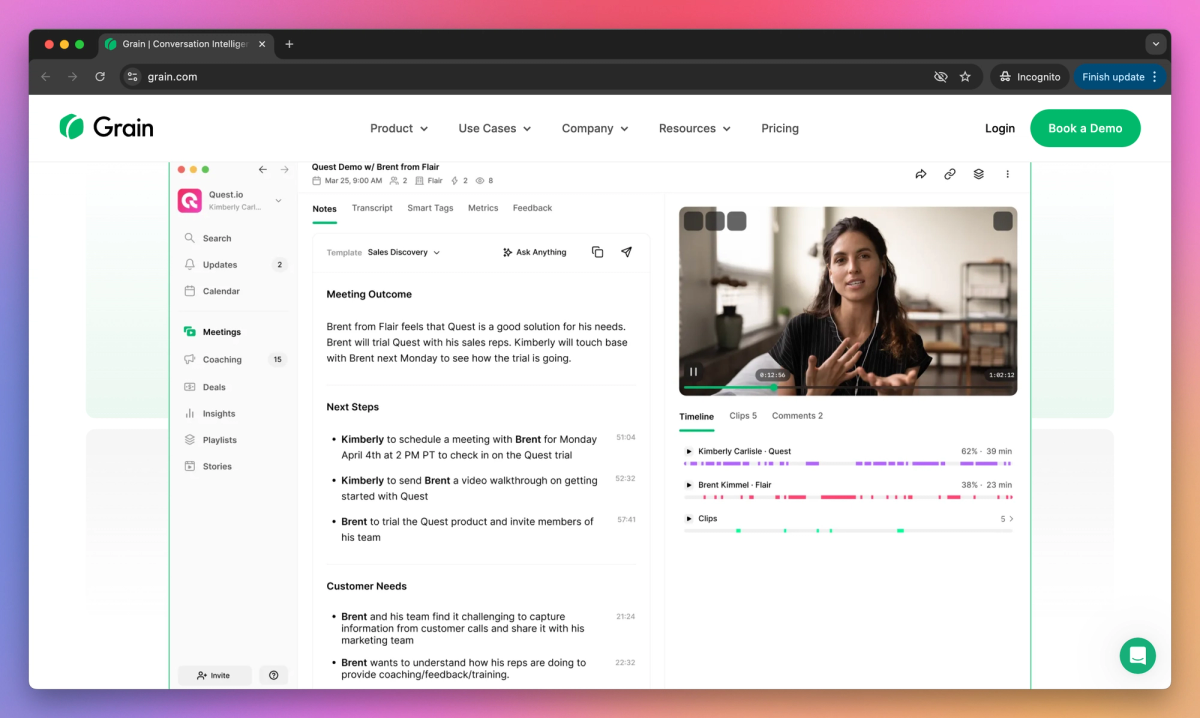Click the tracking protection eye icon
Image resolution: width=1200 pixels, height=718 pixels.
(x=940, y=77)
